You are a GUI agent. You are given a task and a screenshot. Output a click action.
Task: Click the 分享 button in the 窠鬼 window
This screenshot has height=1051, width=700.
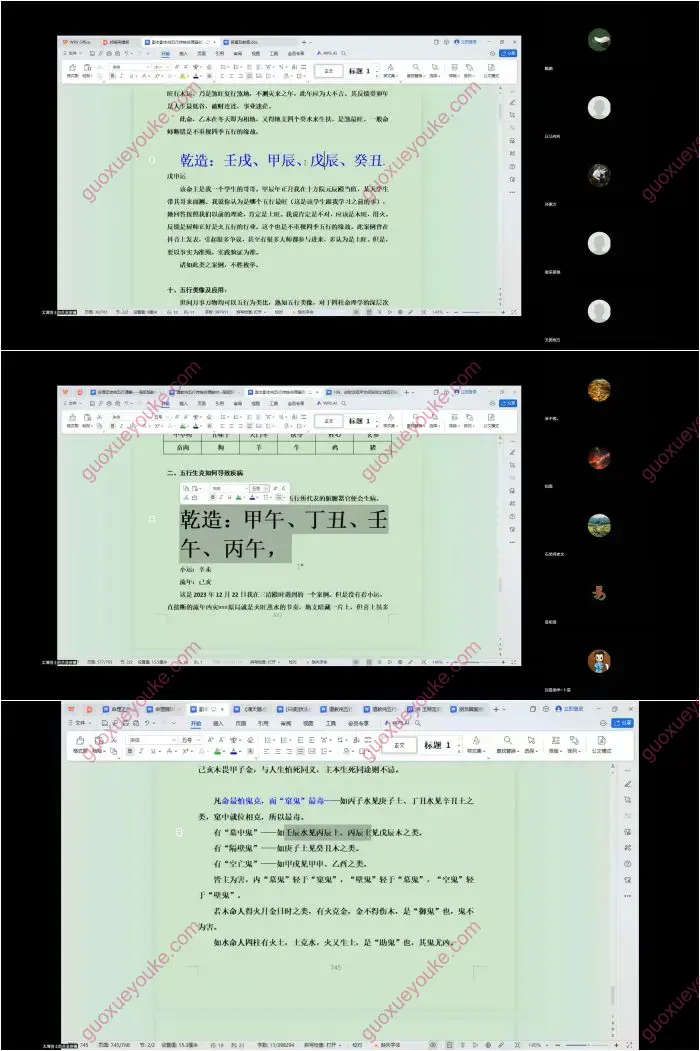coord(624,722)
